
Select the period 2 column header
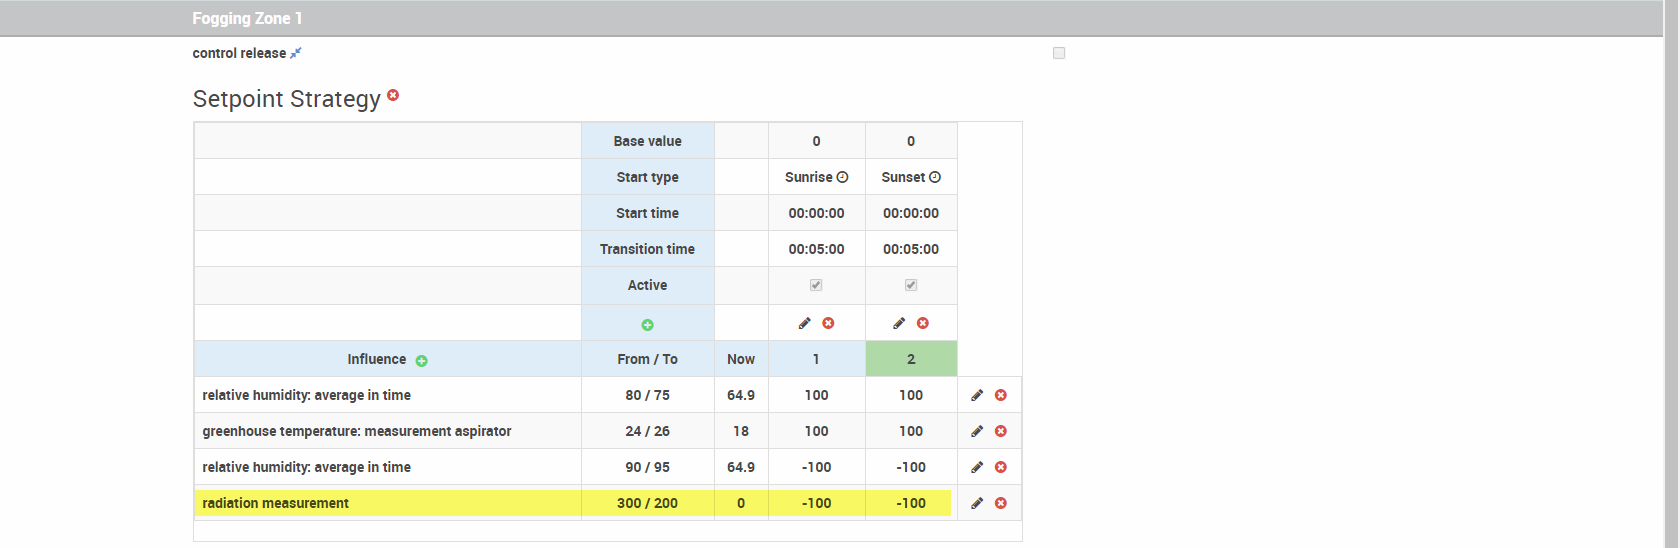(x=911, y=359)
